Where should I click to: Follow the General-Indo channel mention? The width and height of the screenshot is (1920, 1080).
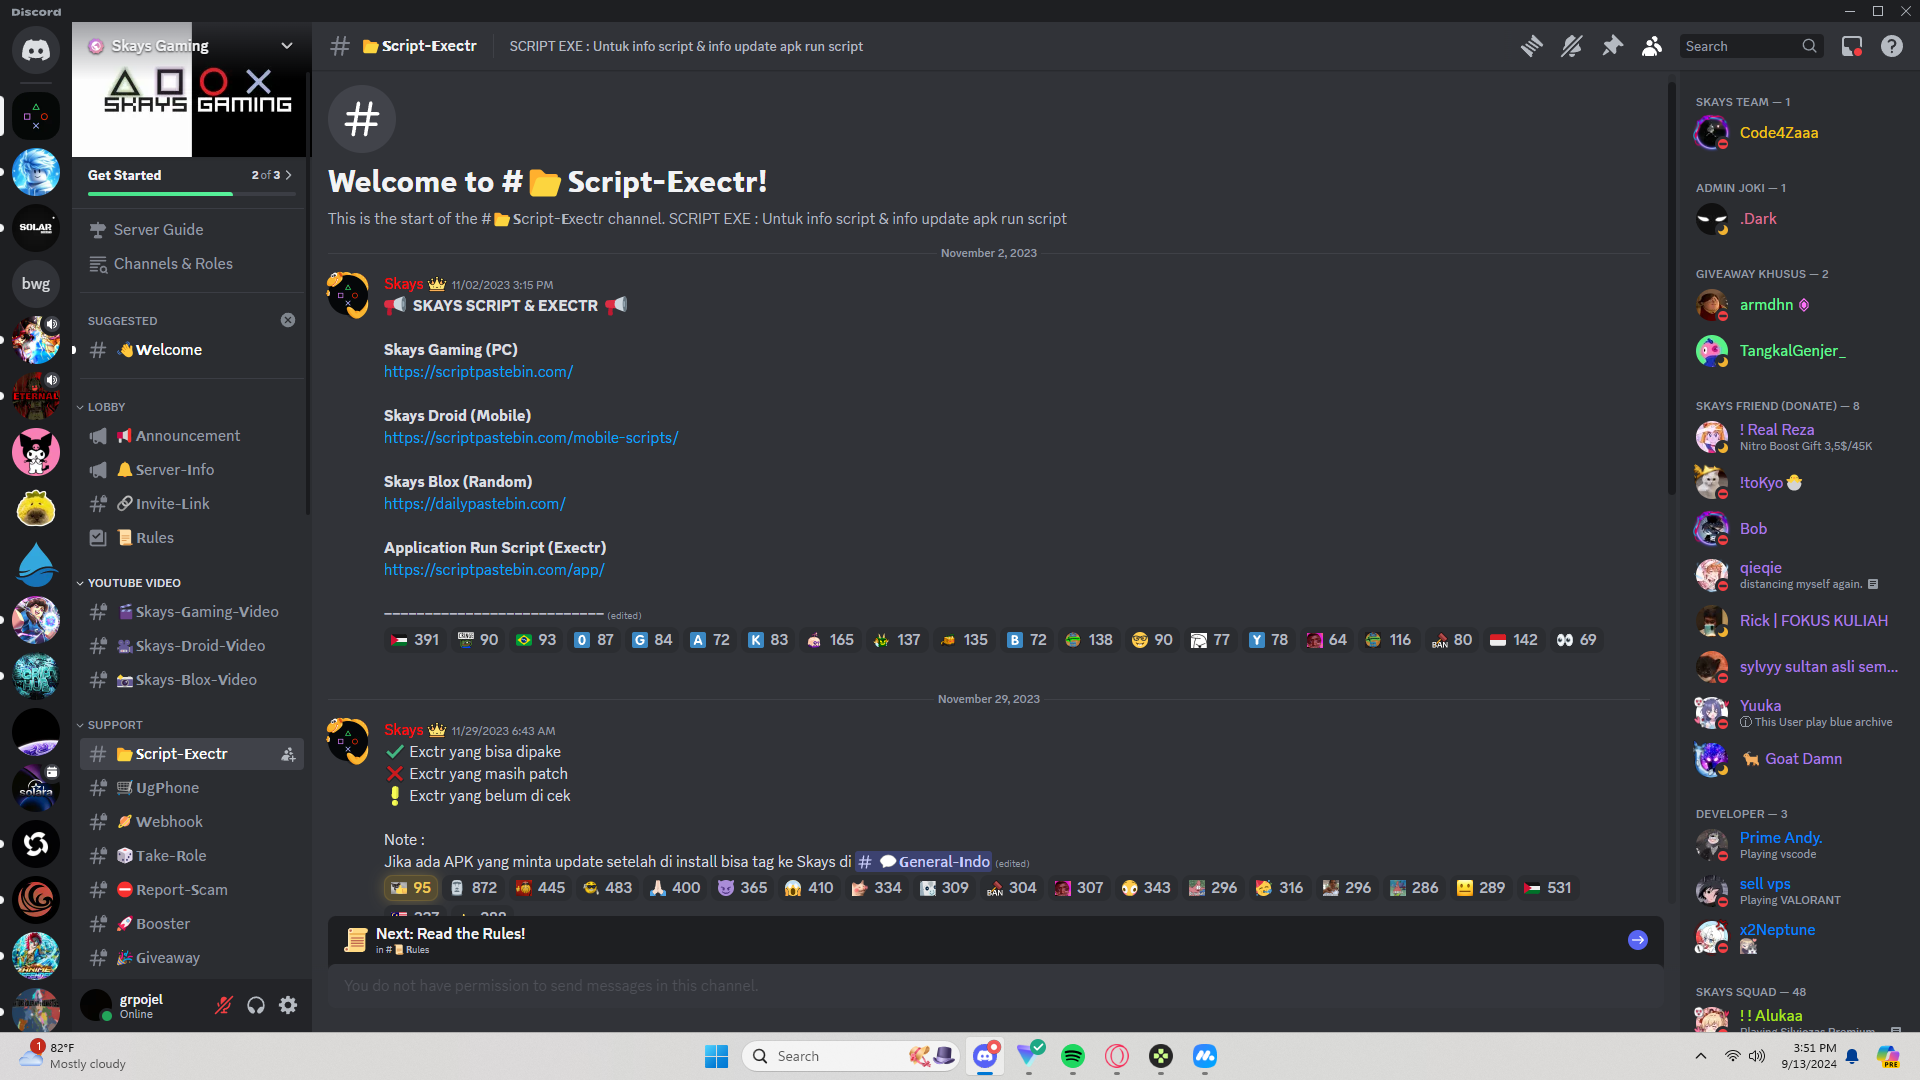click(923, 862)
